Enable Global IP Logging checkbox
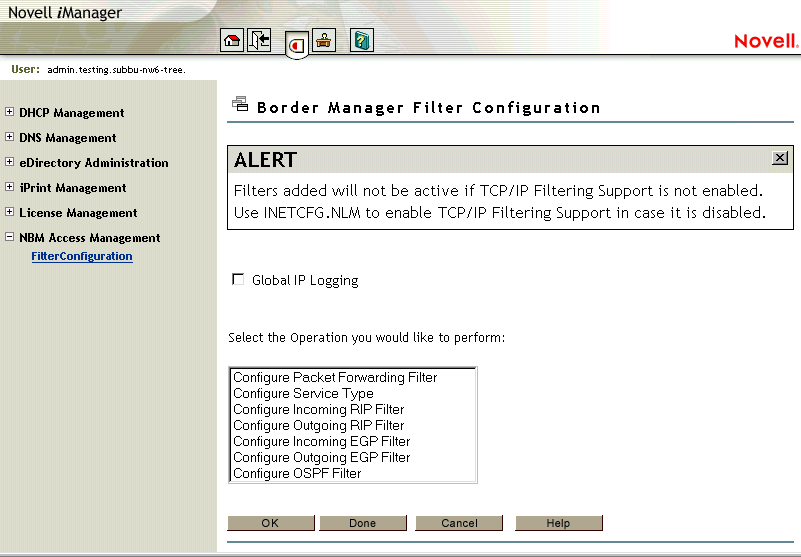 click(x=238, y=279)
